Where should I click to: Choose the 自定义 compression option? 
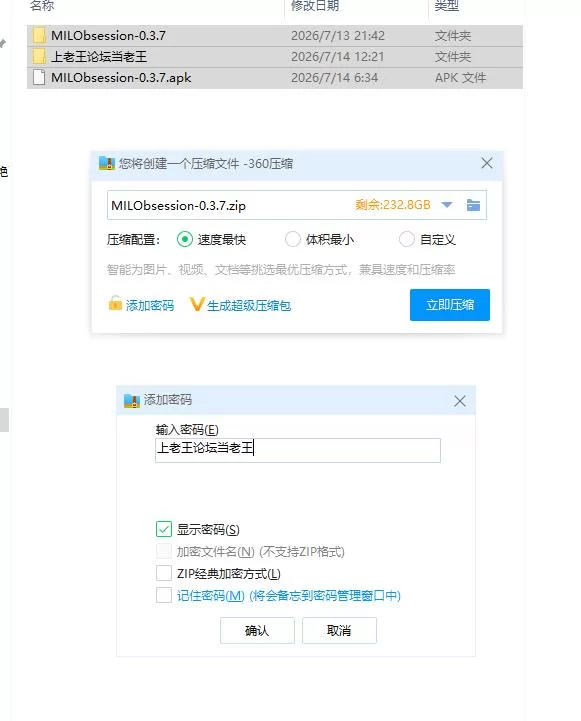click(x=406, y=239)
